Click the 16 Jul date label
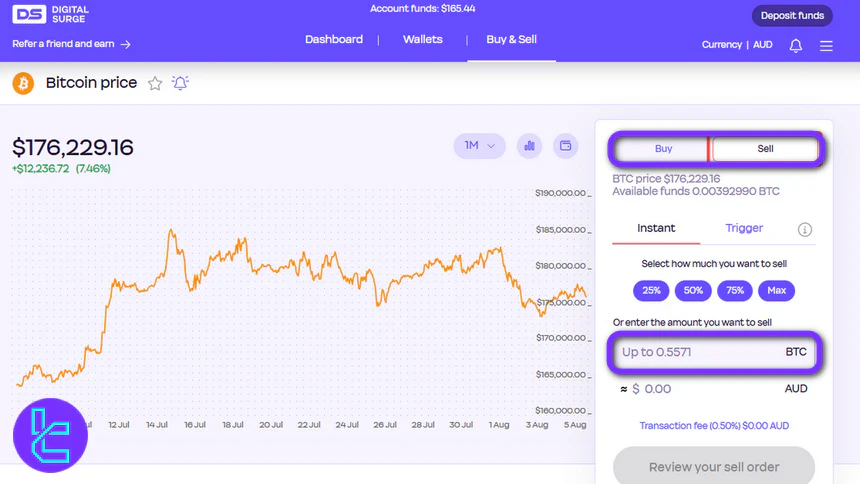The height and width of the screenshot is (484, 860). coord(195,425)
